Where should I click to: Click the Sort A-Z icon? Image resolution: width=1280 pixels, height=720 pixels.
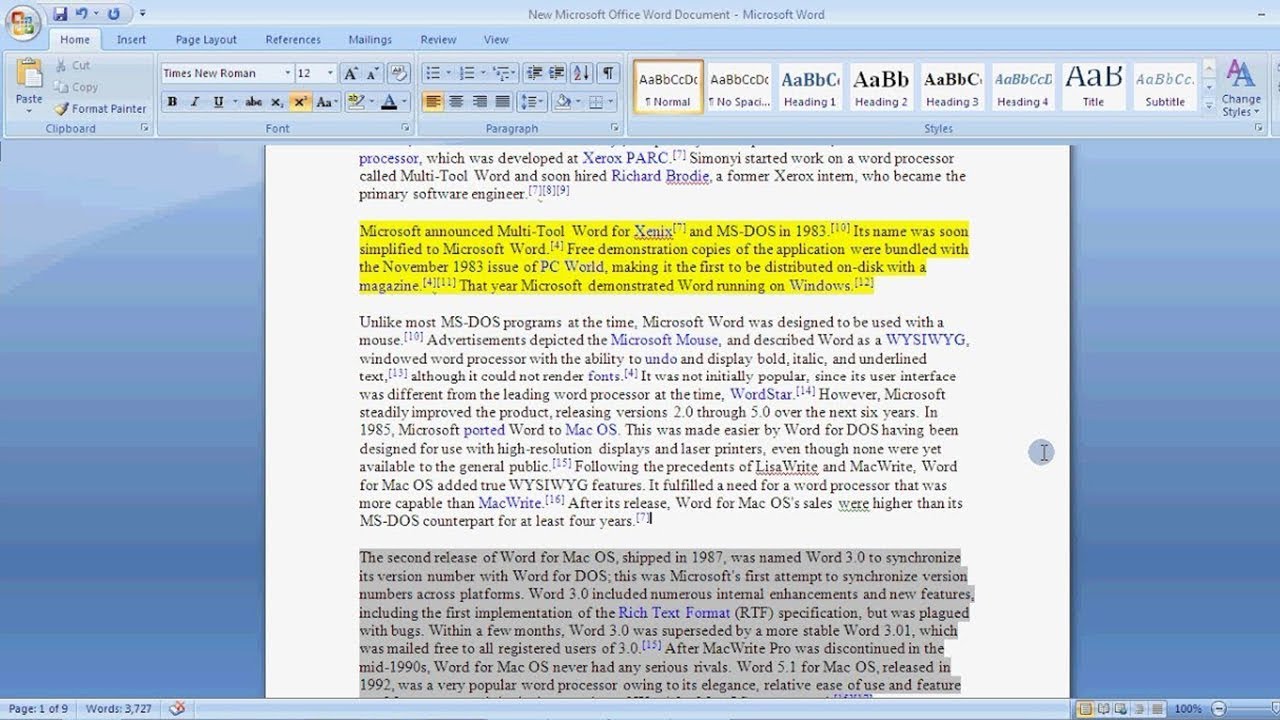point(582,73)
